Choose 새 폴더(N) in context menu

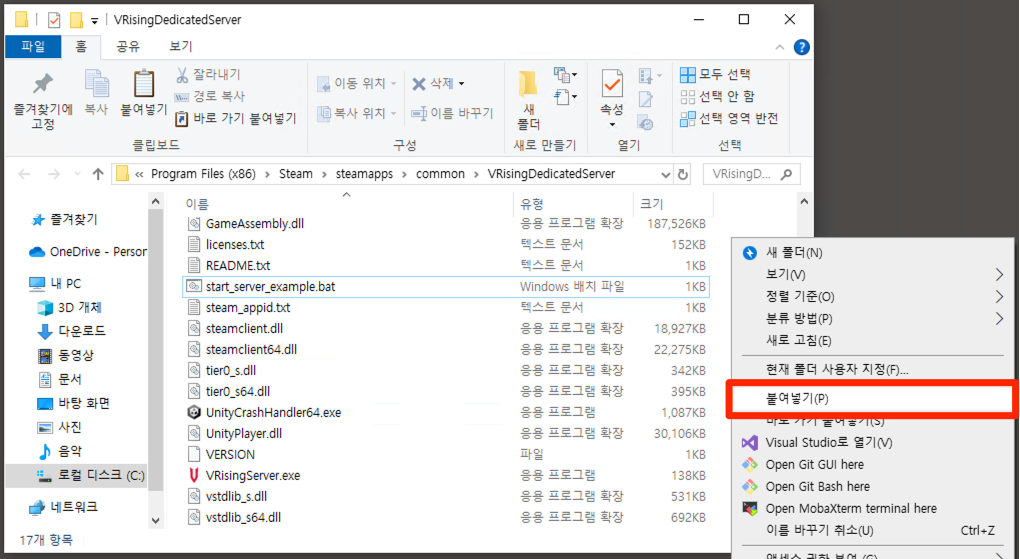[x=794, y=252]
